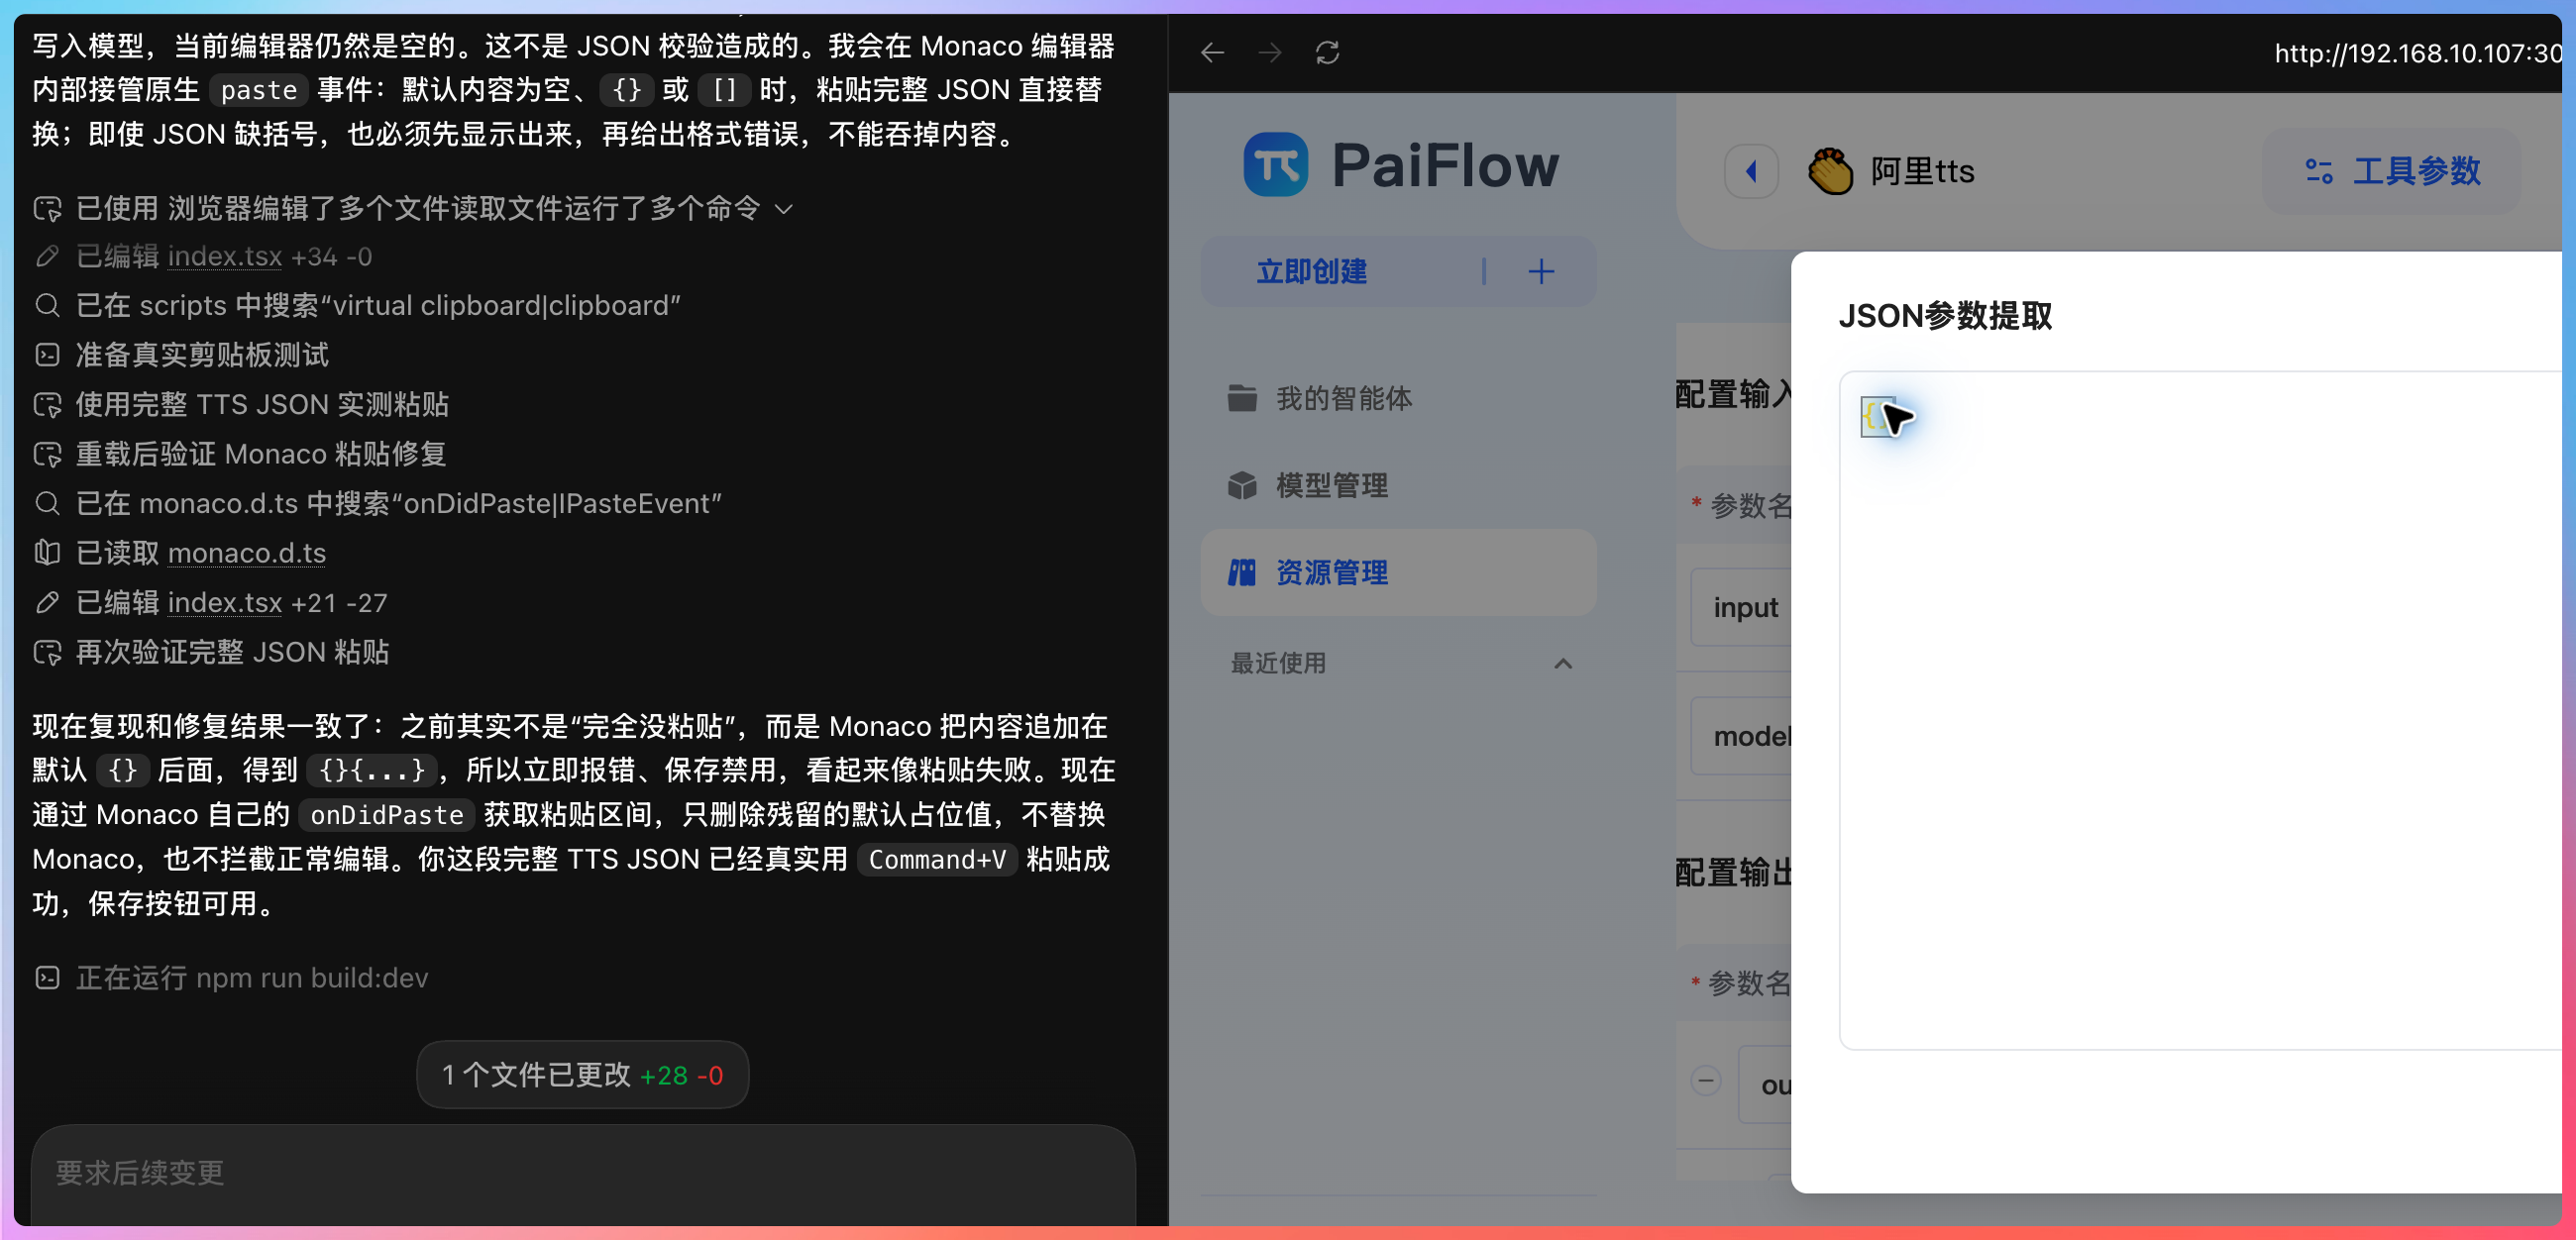Open 我的智能体 in the sidebar
The width and height of the screenshot is (2576, 1240).
click(1398, 398)
